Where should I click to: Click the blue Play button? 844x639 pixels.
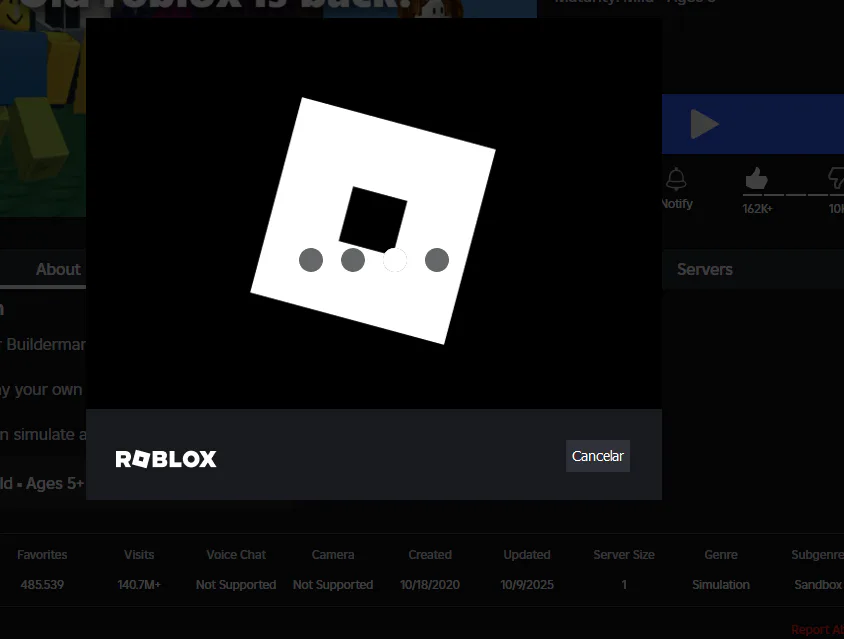753,124
